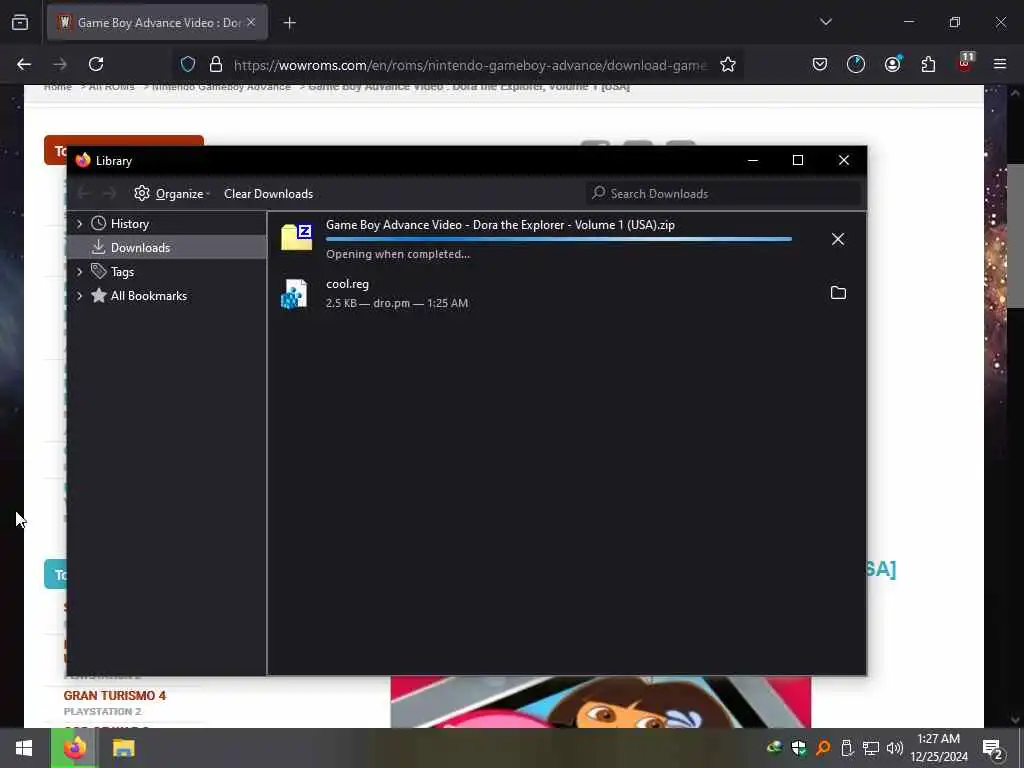Click the safely remove hardware tray icon
The width and height of the screenshot is (1024, 768).
(x=847, y=748)
